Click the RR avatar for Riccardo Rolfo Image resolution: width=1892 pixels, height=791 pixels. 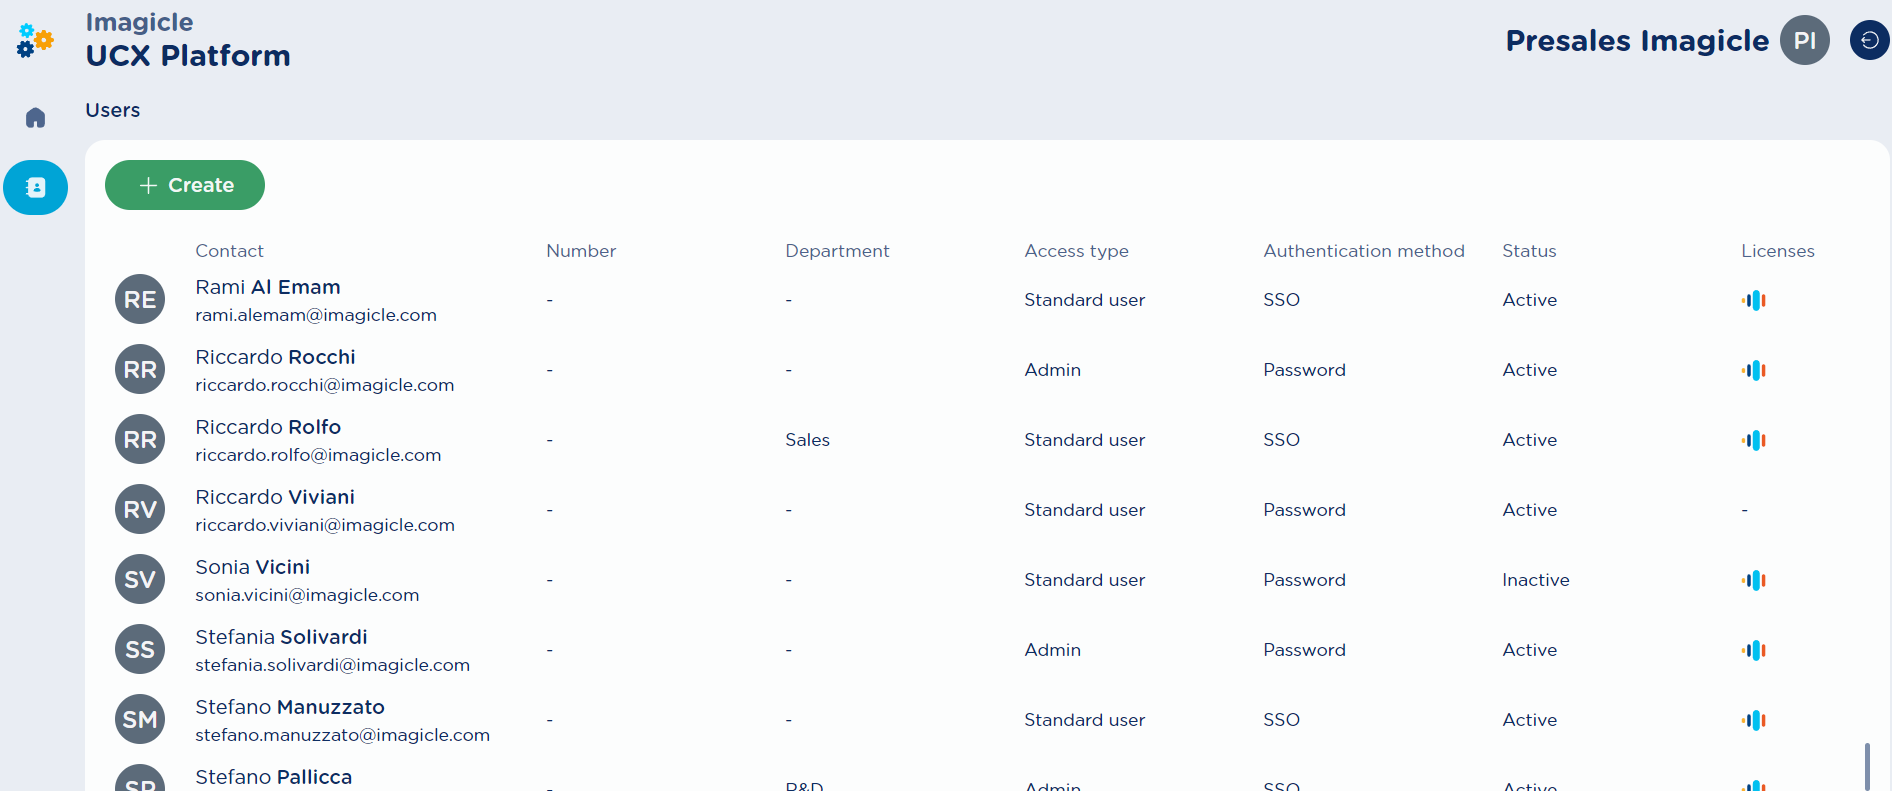tap(140, 439)
